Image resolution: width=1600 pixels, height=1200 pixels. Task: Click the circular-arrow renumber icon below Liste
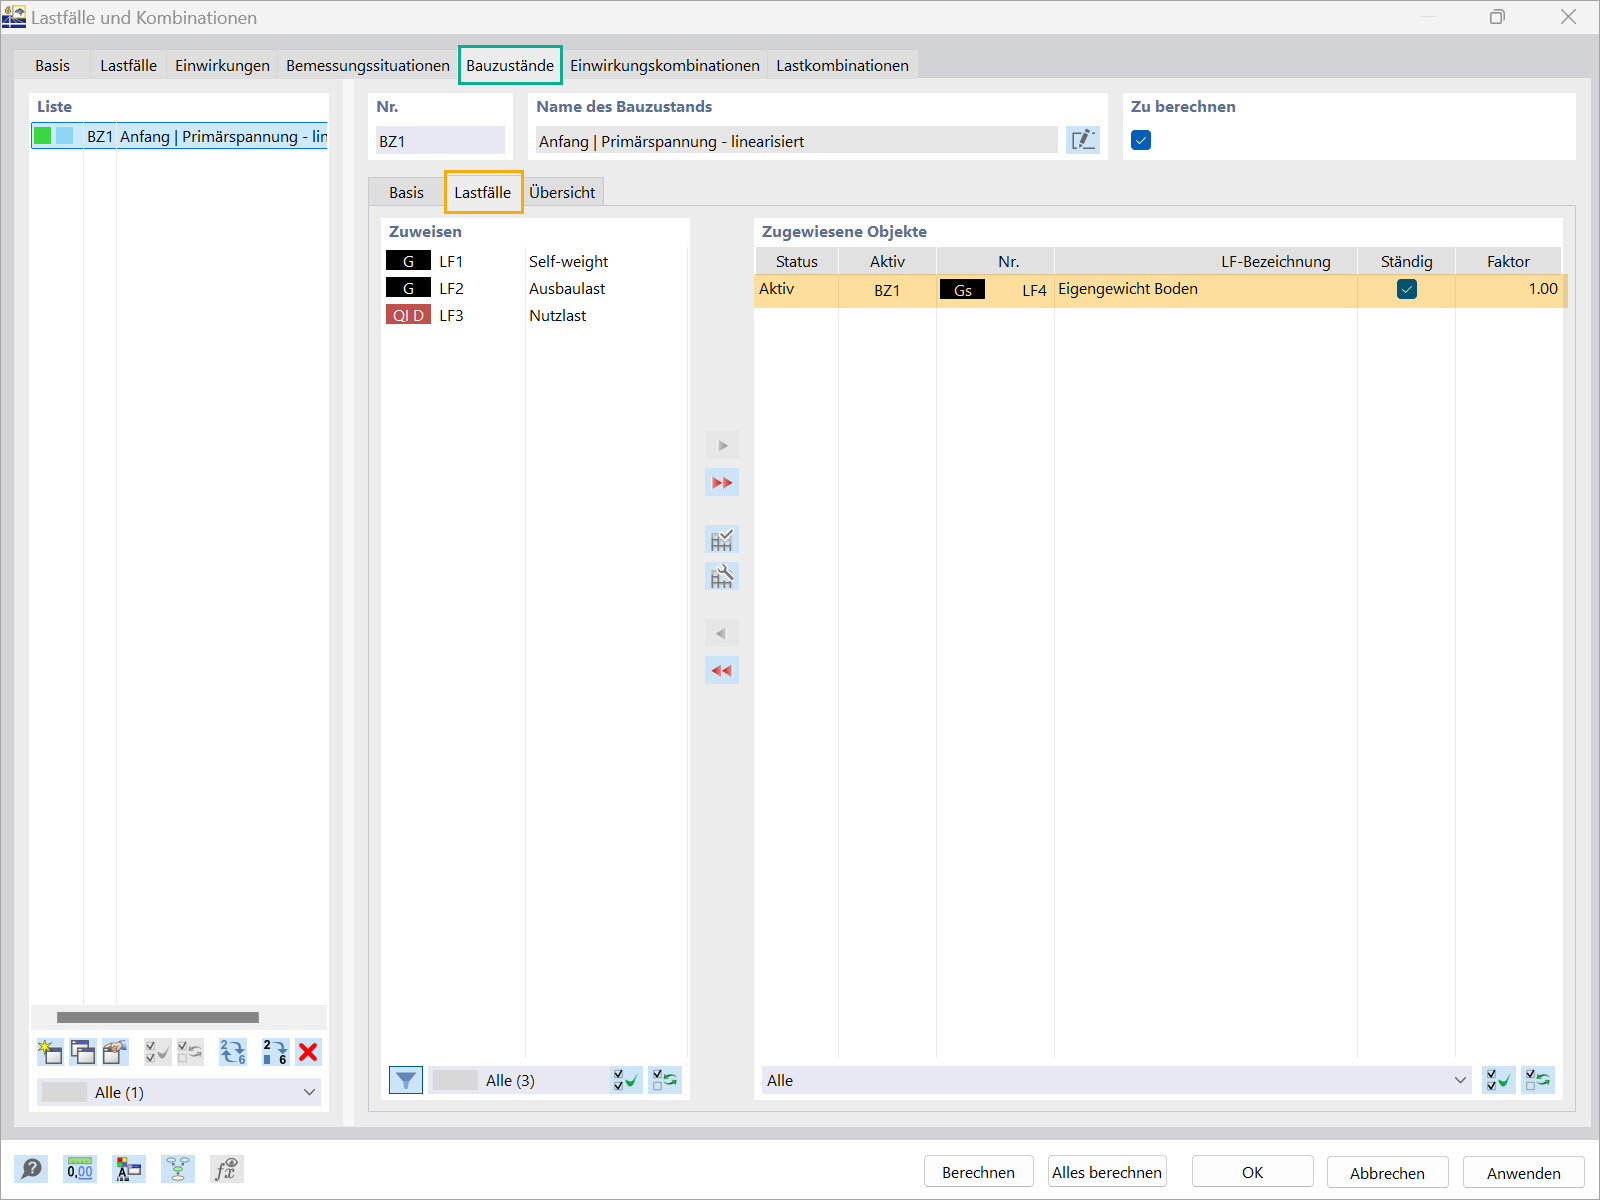[233, 1052]
